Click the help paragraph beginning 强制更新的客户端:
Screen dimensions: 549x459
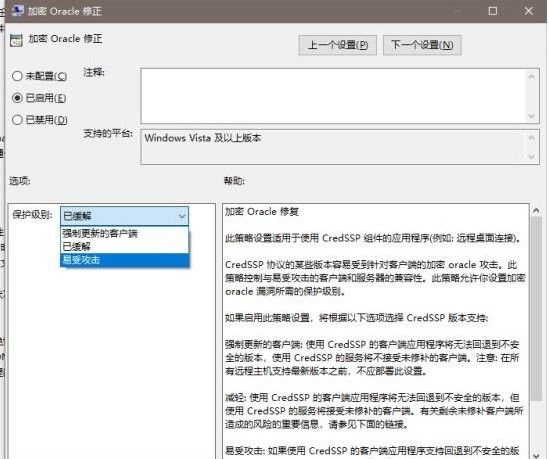[372, 357]
